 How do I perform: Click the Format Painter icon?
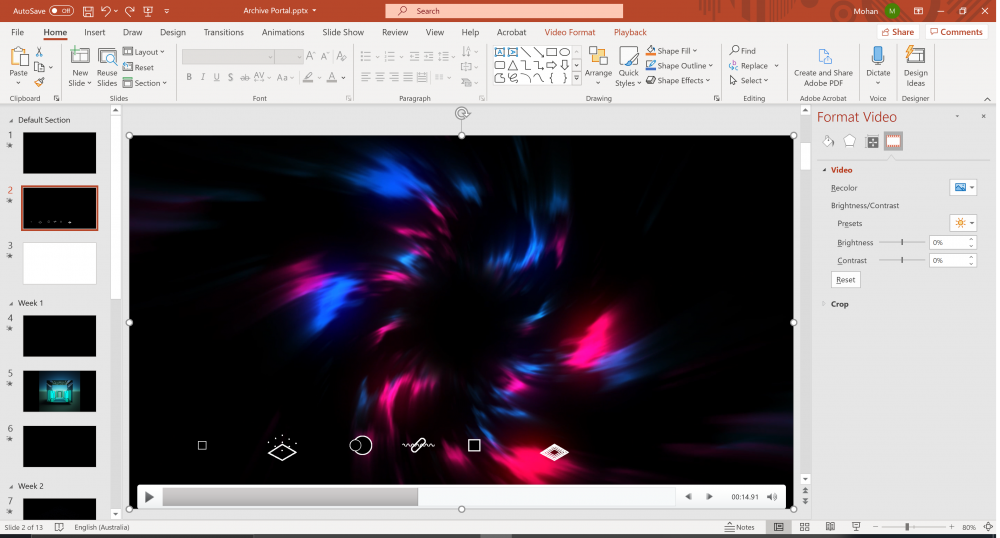click(40, 82)
